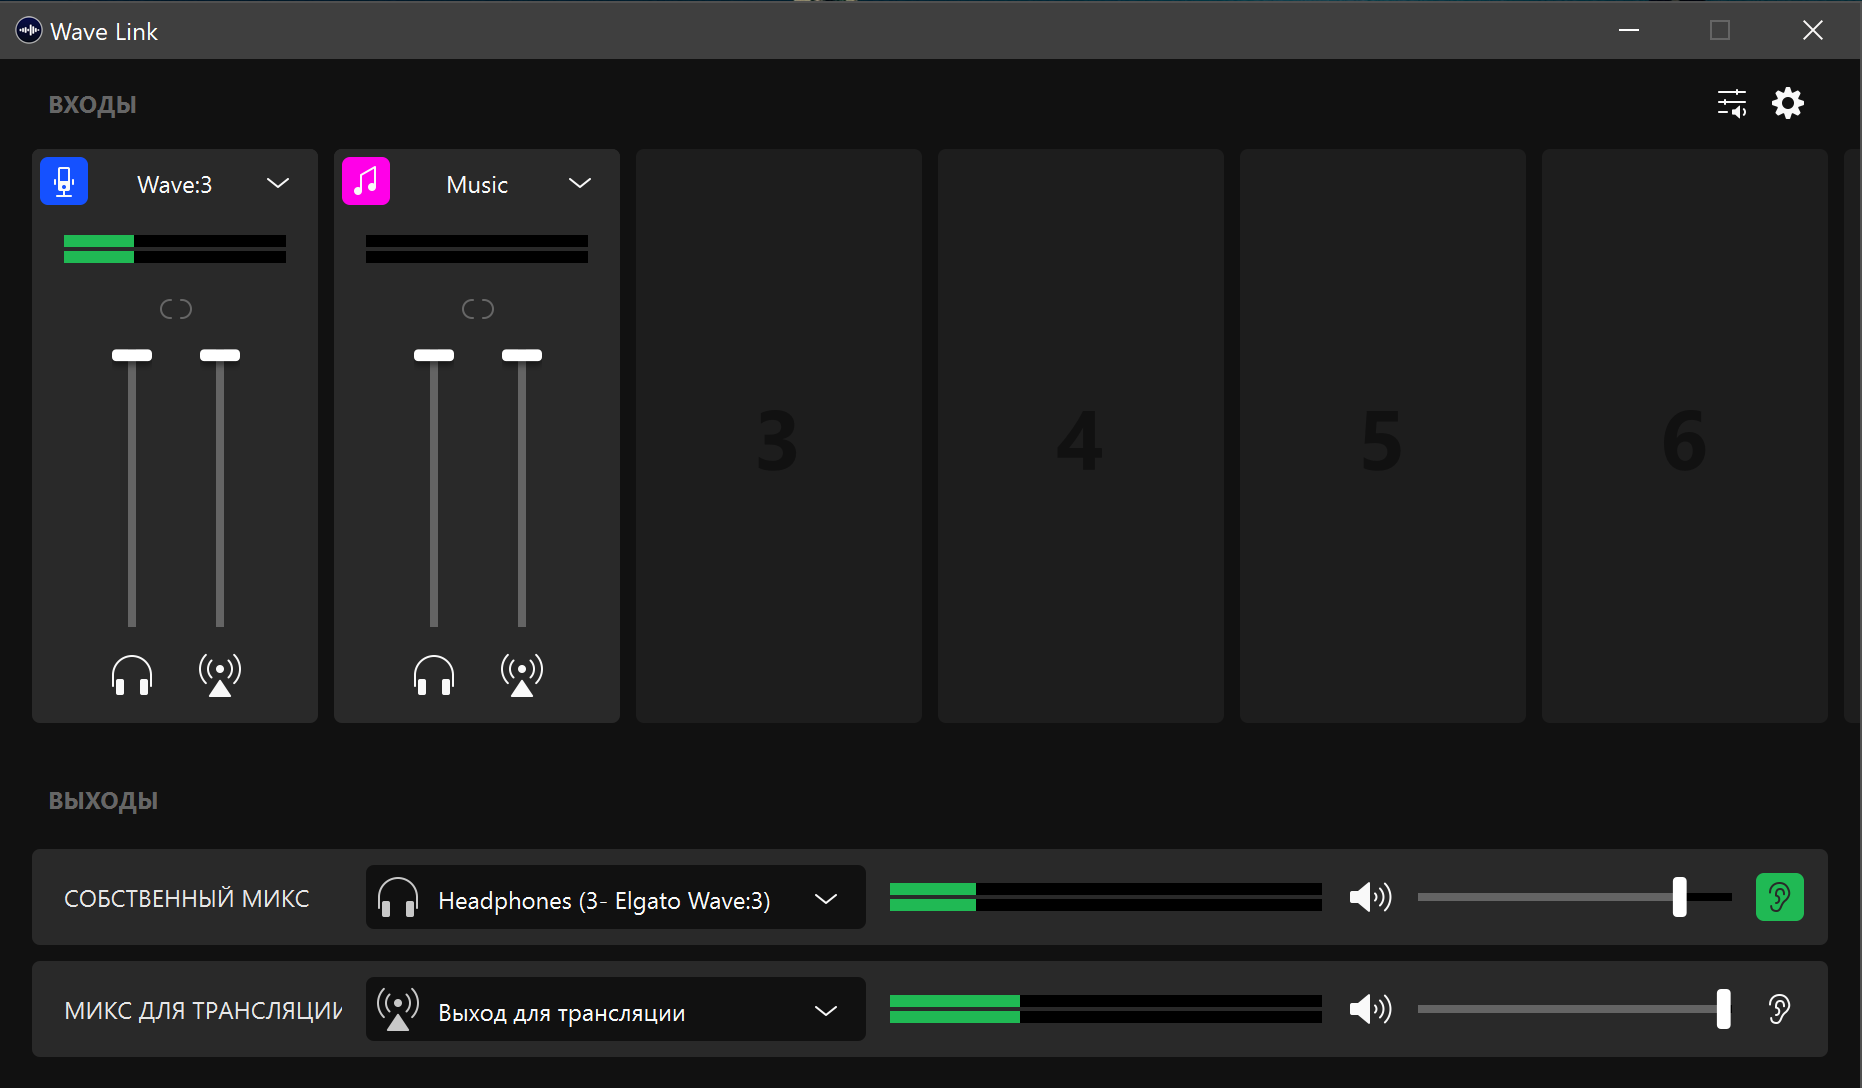Expand the Music input dropdown
The width and height of the screenshot is (1862, 1088).
(580, 184)
